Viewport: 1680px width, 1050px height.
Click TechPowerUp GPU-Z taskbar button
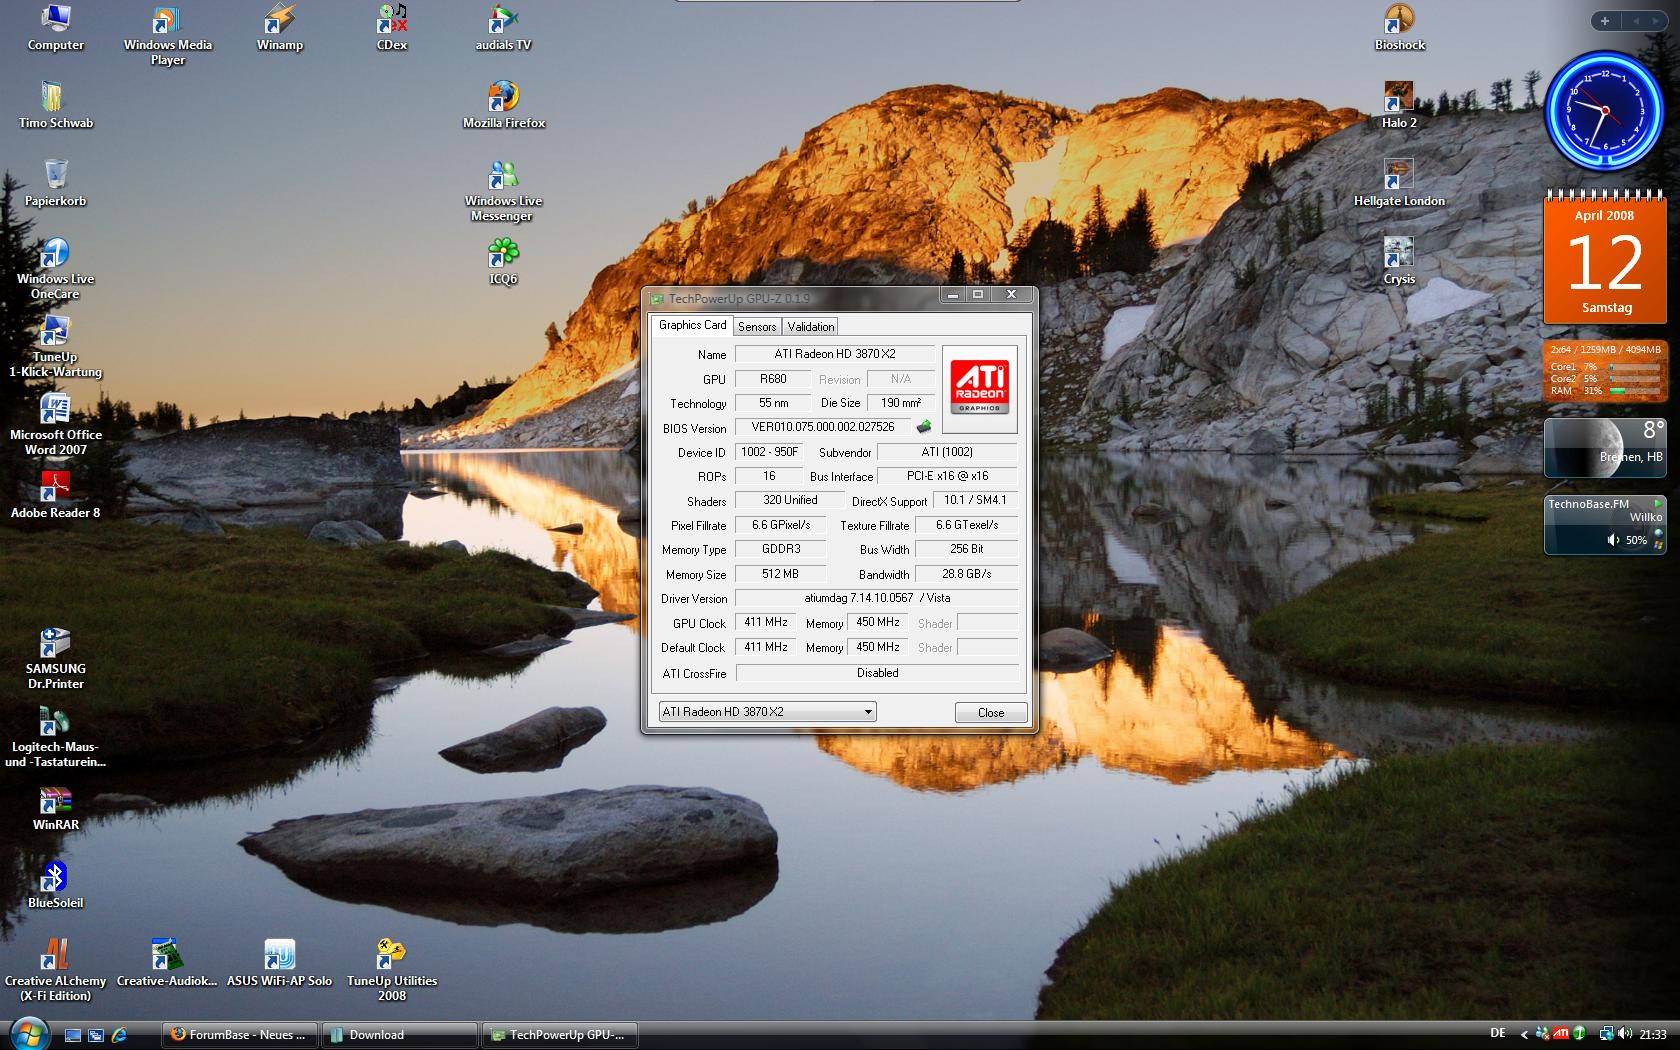coord(560,1035)
